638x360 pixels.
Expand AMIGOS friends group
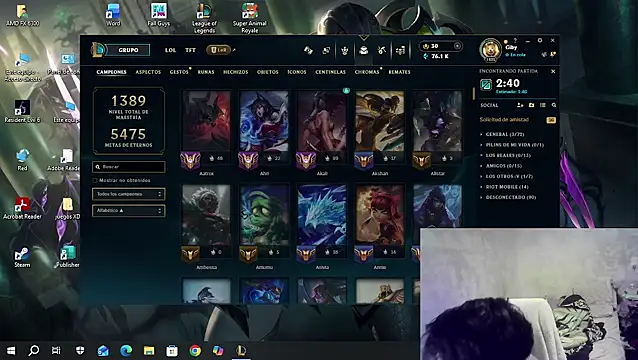pos(503,166)
